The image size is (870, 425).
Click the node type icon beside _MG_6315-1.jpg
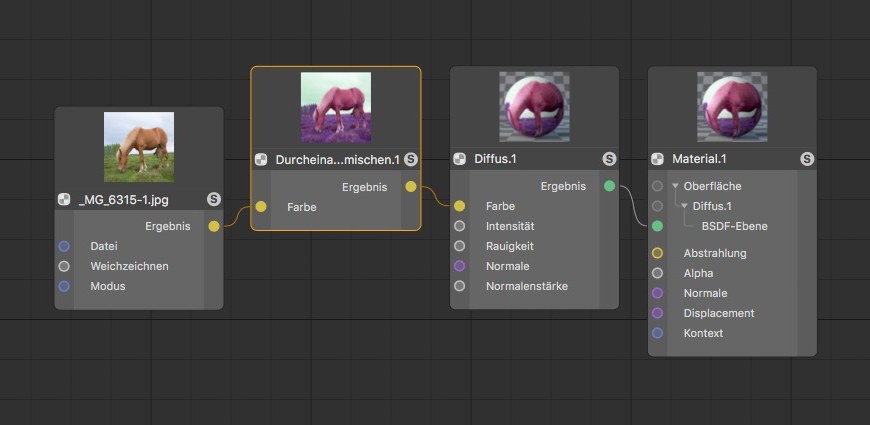point(64,200)
